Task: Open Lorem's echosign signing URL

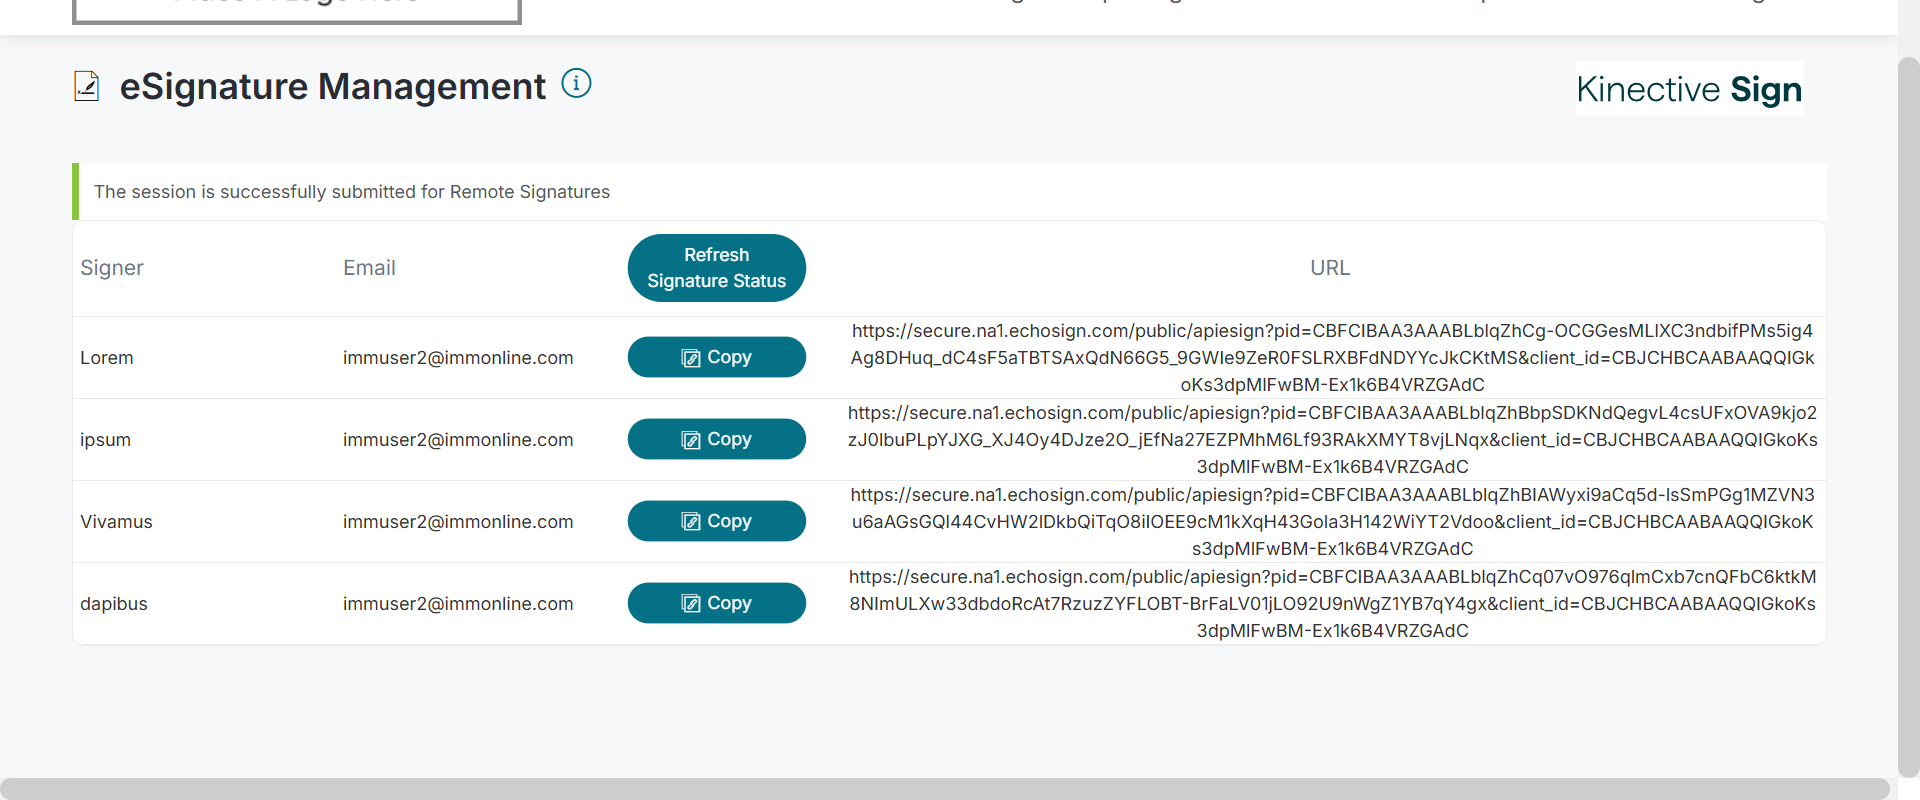Action: [x=1332, y=357]
